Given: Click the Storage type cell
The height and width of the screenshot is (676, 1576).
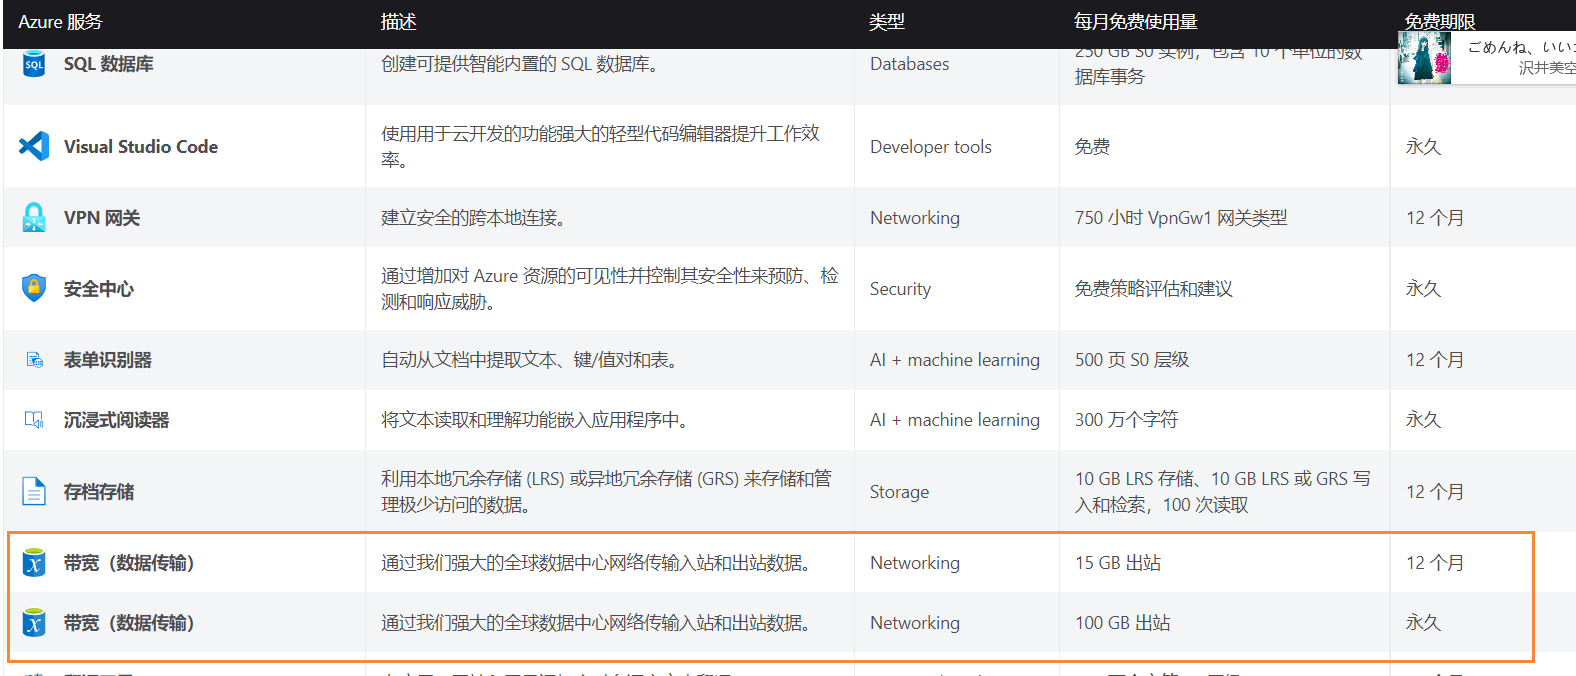Looking at the screenshot, I should (x=899, y=492).
